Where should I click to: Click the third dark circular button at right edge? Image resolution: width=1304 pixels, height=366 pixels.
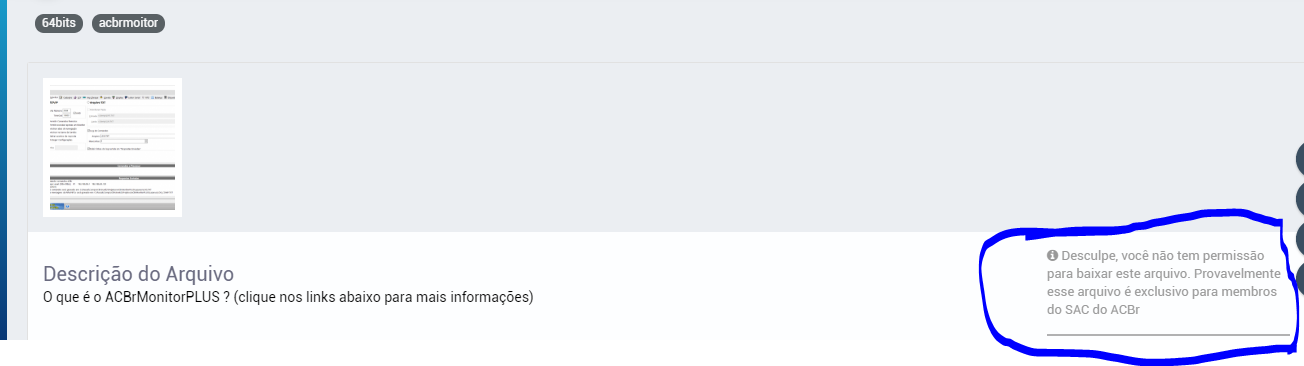coord(1299,238)
